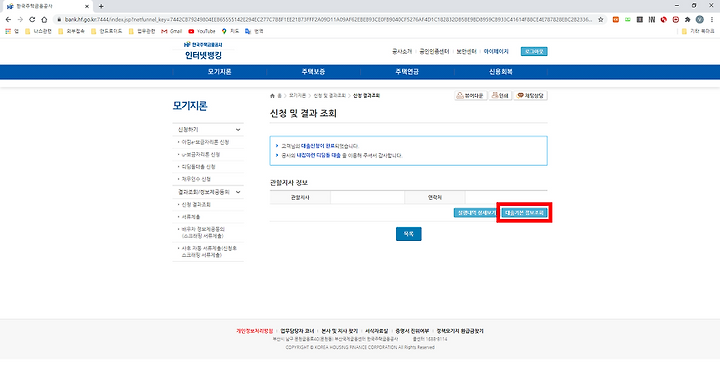
Task: Open the browser home page icon
Action: tap(44, 19)
